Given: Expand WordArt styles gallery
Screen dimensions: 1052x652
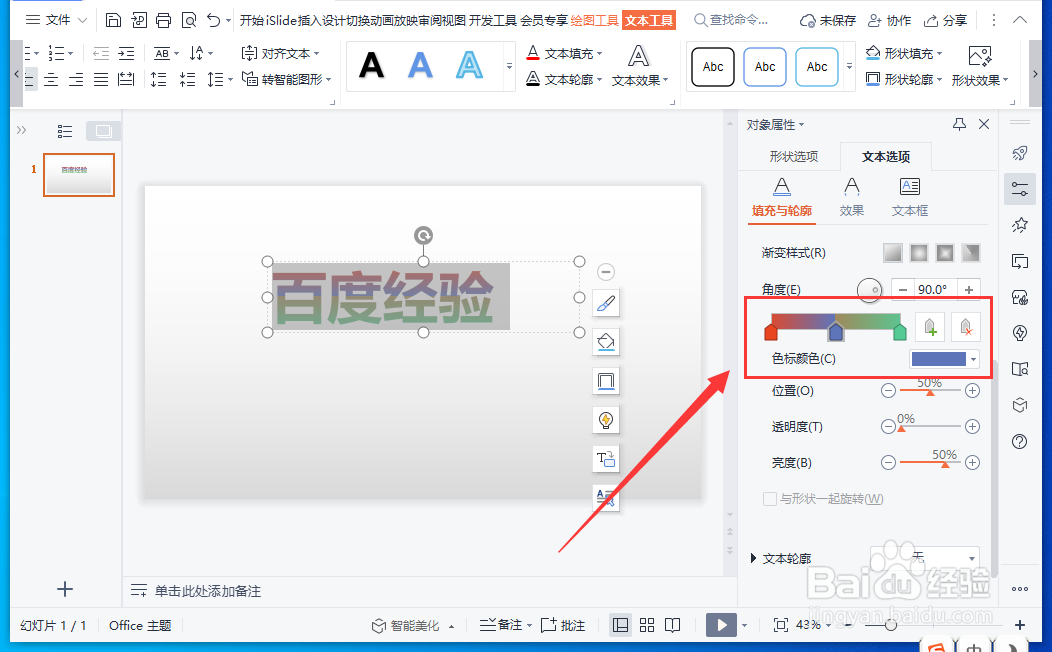Looking at the screenshot, I should (509, 66).
